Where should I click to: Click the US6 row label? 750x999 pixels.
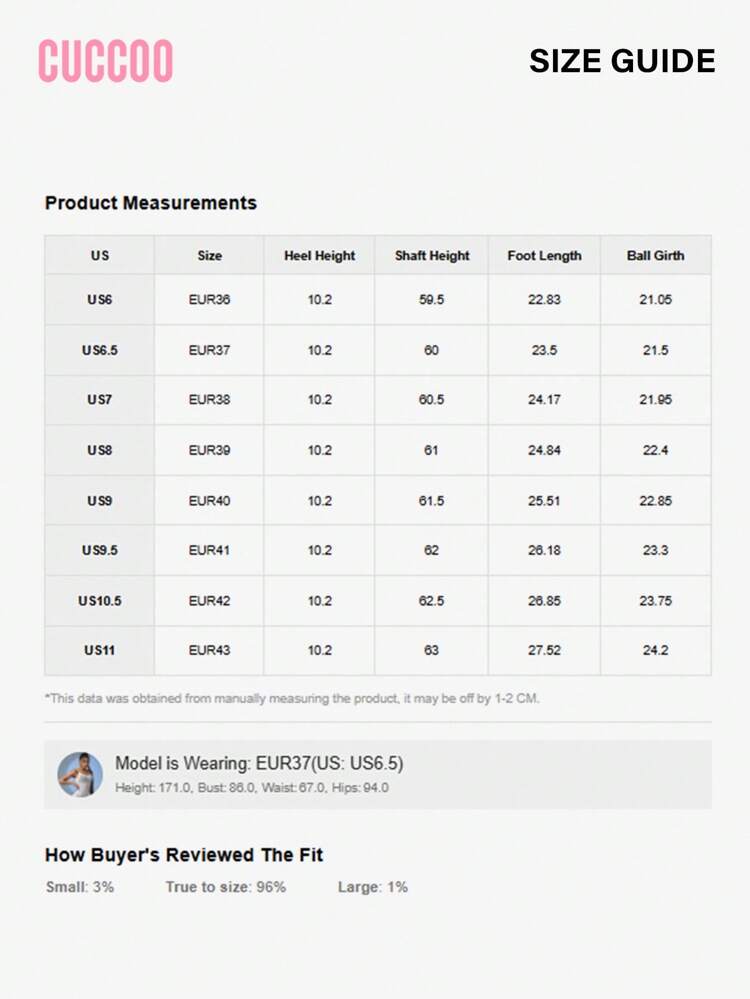pyautogui.click(x=99, y=299)
